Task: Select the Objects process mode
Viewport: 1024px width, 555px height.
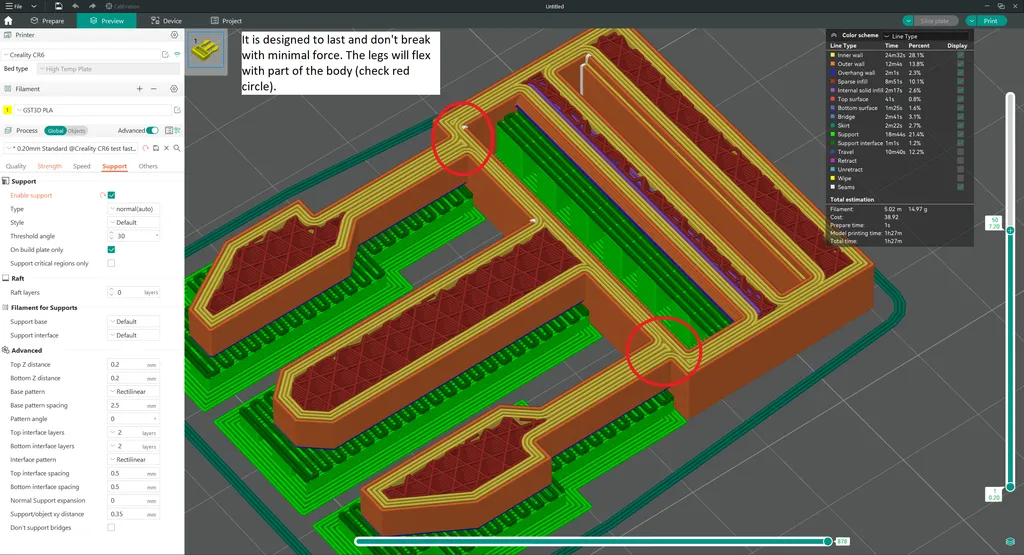Action: [x=76, y=131]
